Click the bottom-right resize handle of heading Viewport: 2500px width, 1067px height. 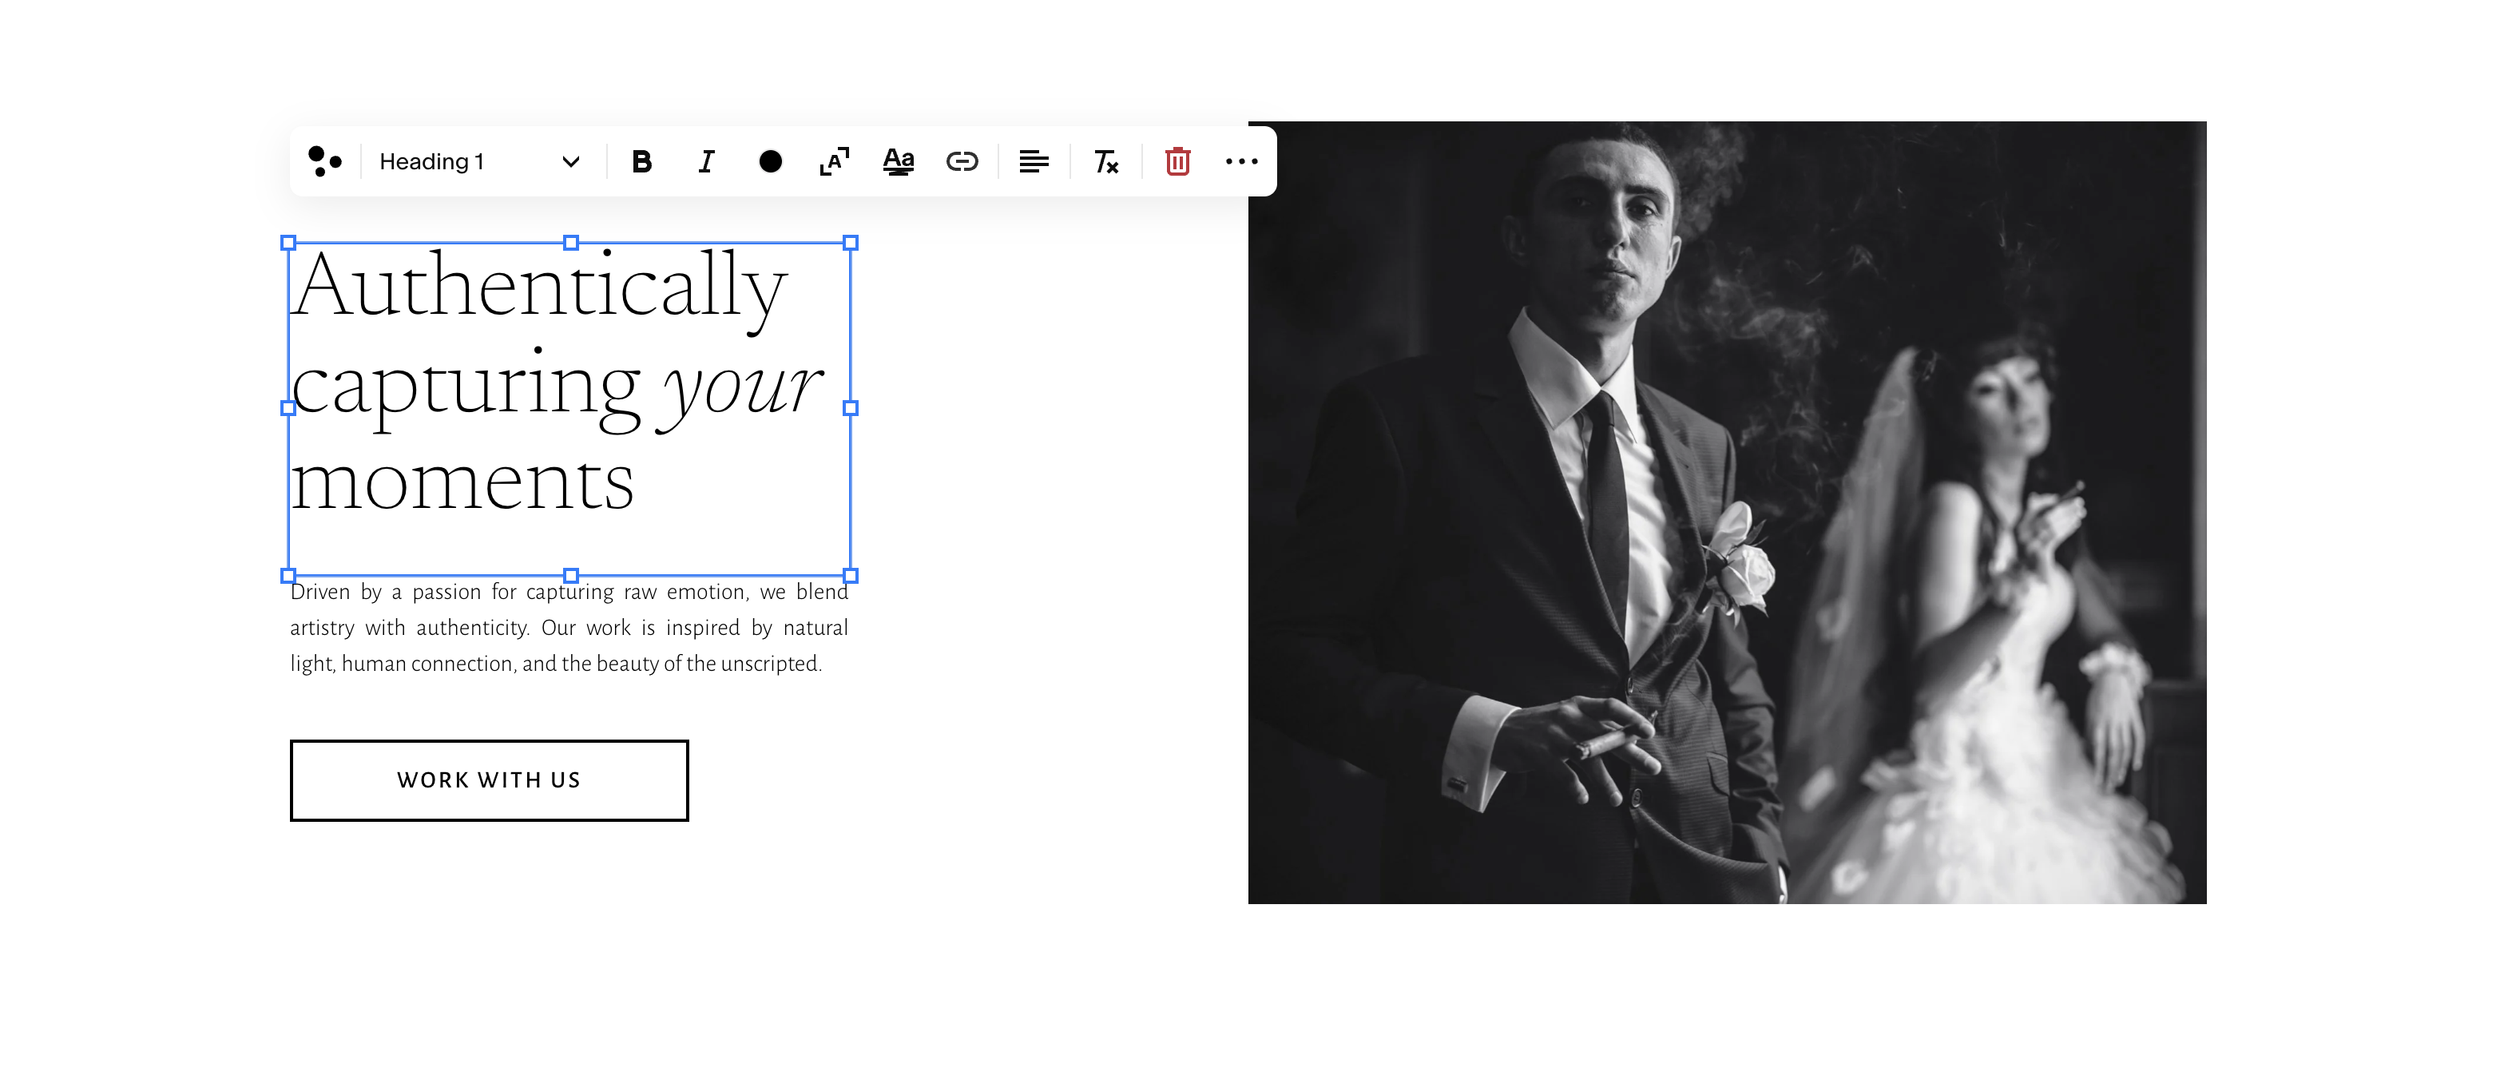click(851, 575)
